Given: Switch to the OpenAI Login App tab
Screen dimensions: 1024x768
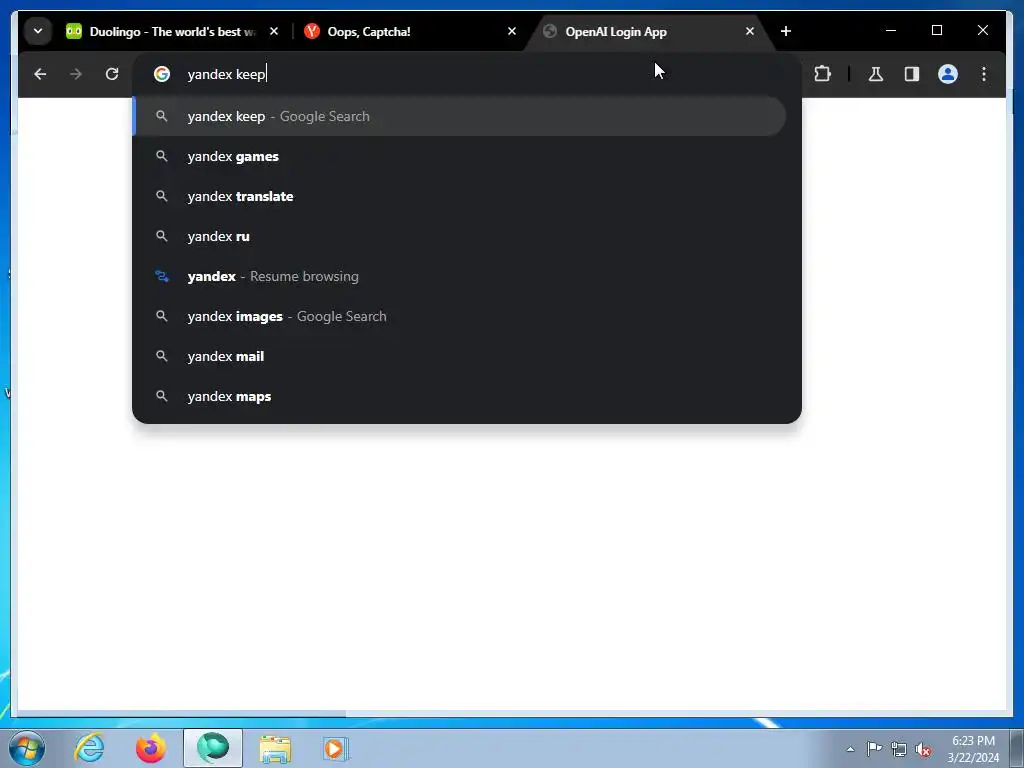Looking at the screenshot, I should [x=647, y=31].
